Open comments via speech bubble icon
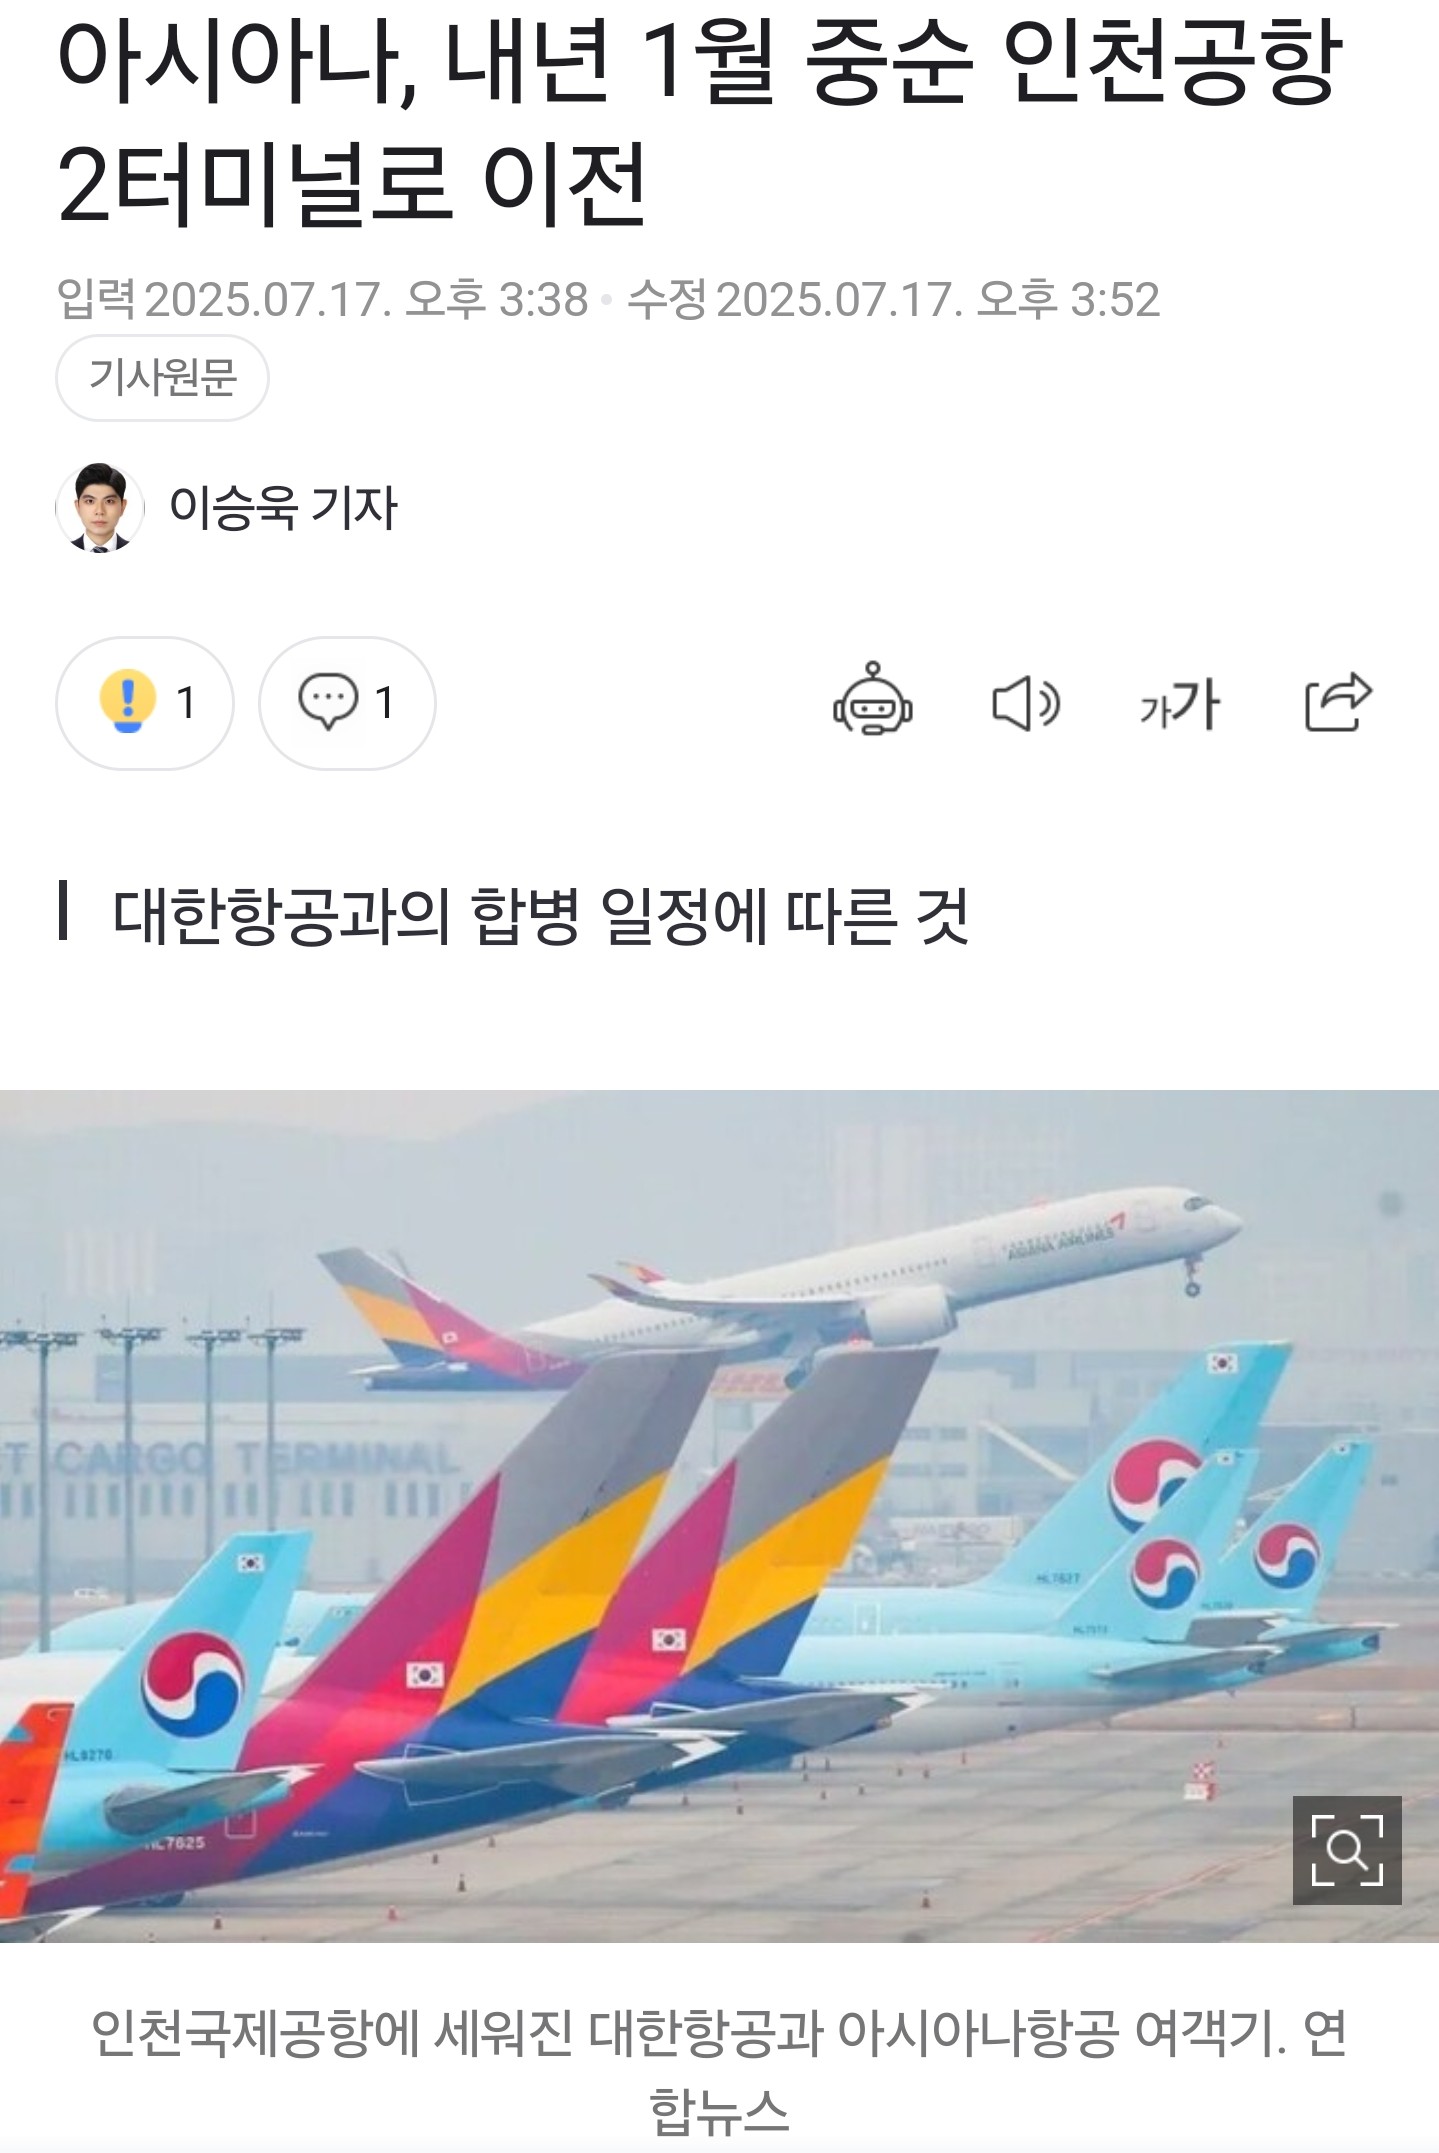 (328, 702)
